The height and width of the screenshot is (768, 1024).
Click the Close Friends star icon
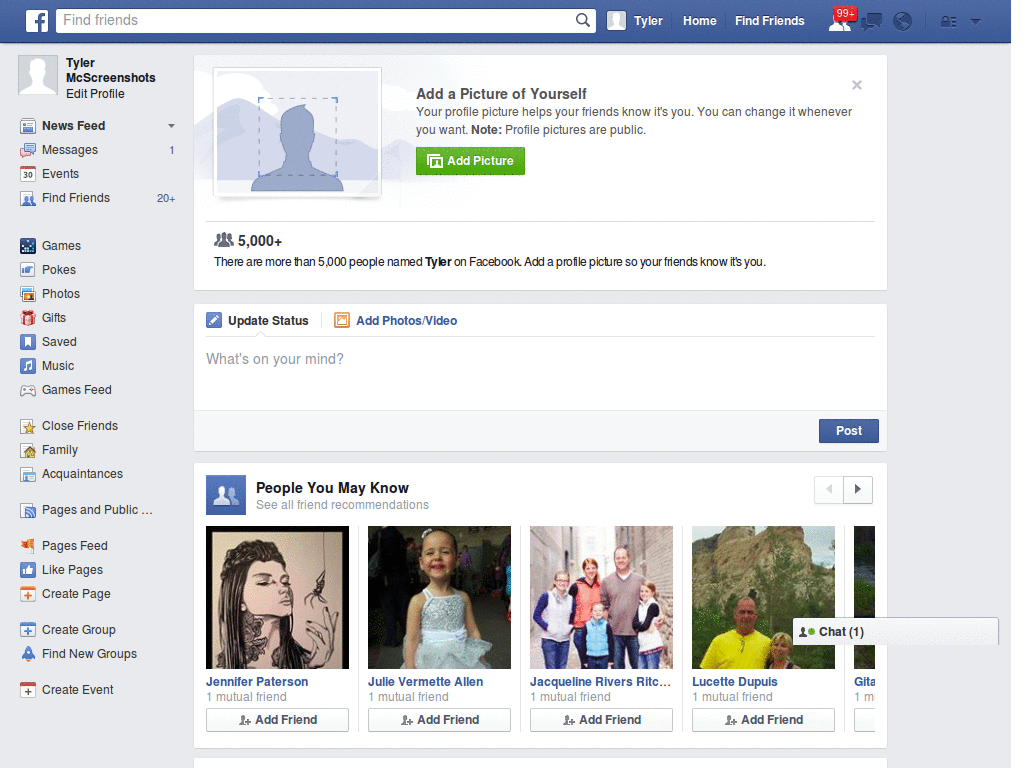[x=27, y=426]
